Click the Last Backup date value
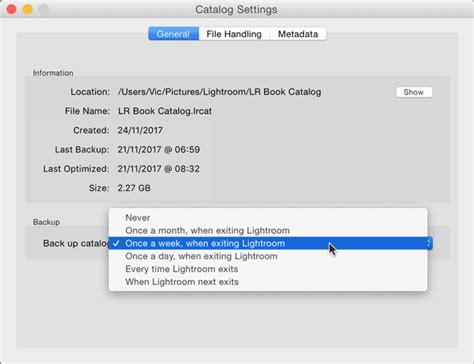This screenshot has height=364, width=474. 159,150
